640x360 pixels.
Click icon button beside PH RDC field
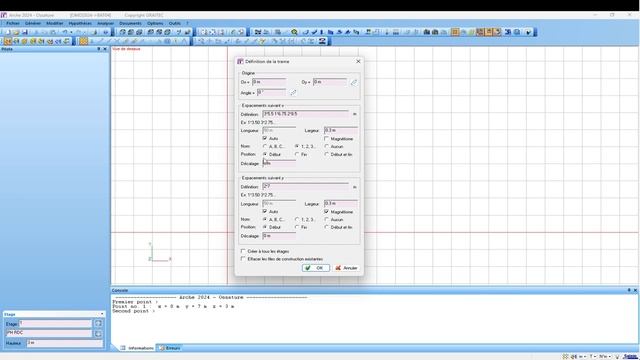(98, 333)
